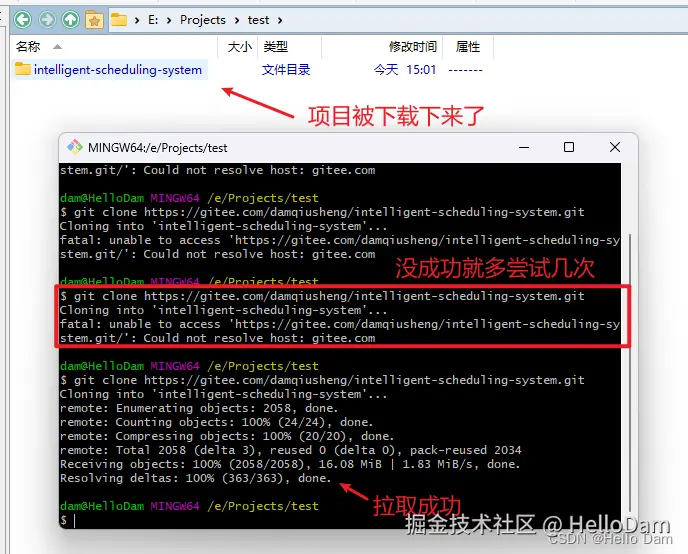688x554 pixels.
Task: Sort by 属性 column header
Action: coord(468,46)
